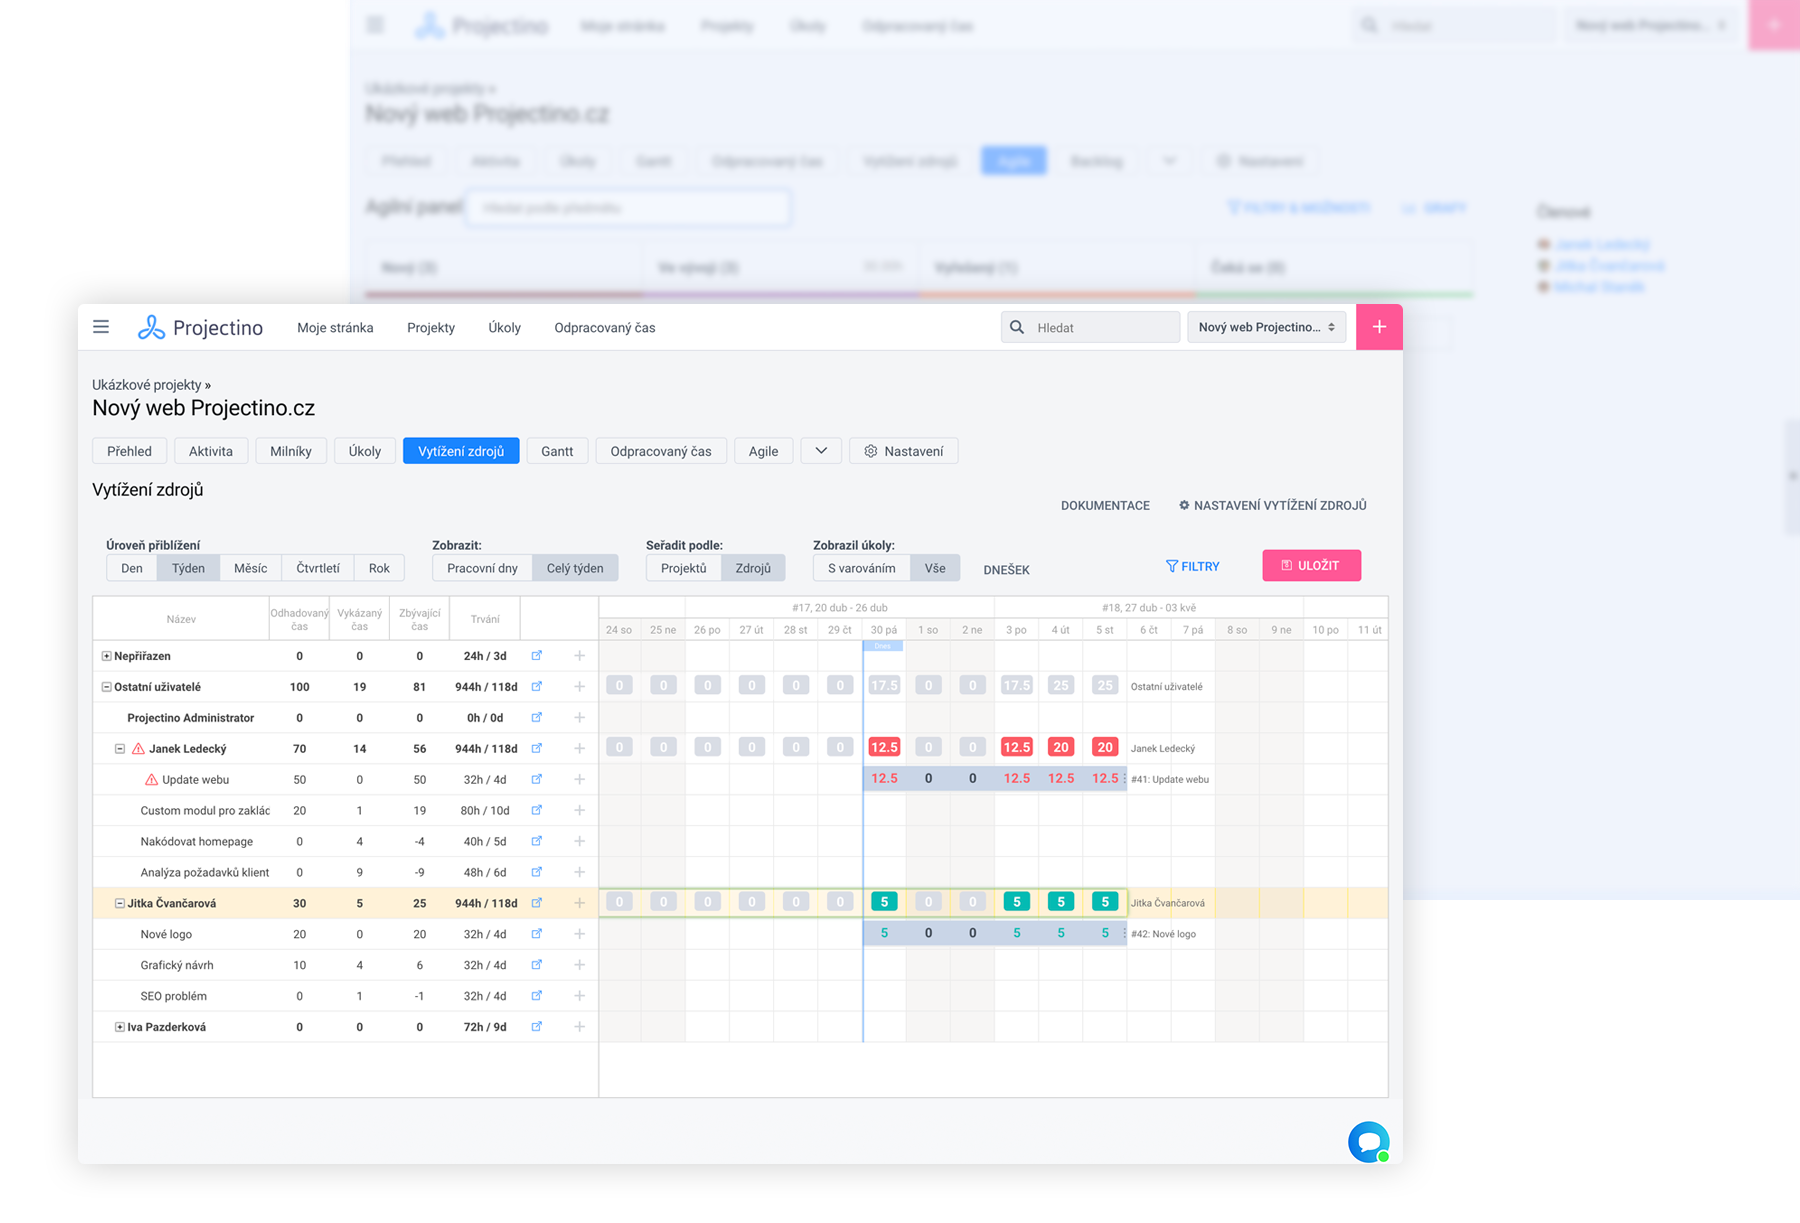
Task: Open external link icon for Jitka Čvančarová row
Action: (x=537, y=903)
